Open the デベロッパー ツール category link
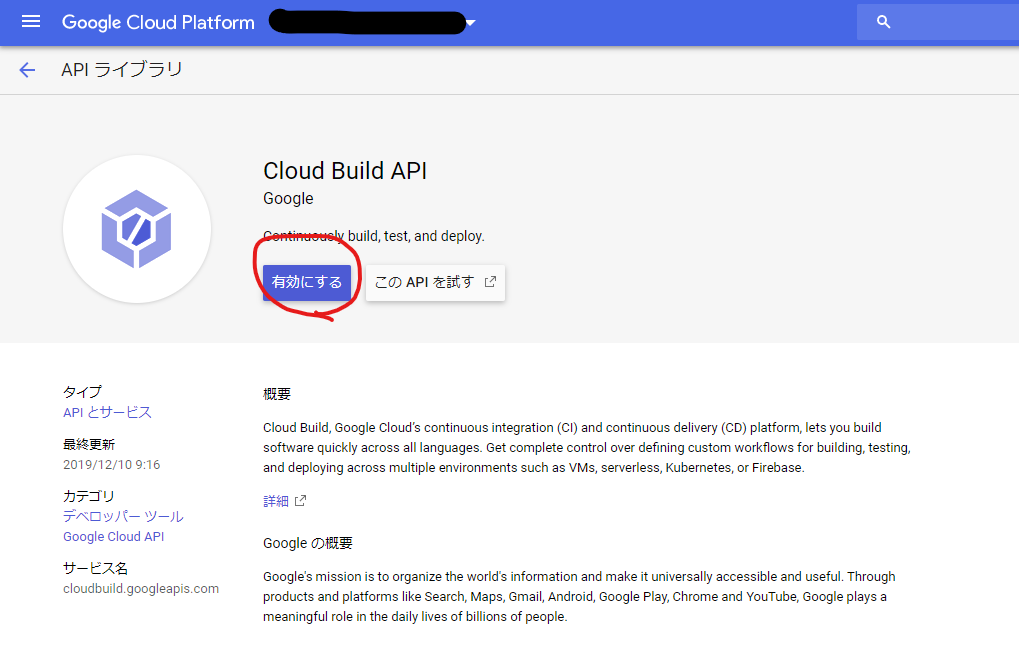The height and width of the screenshot is (657, 1019). 123,517
